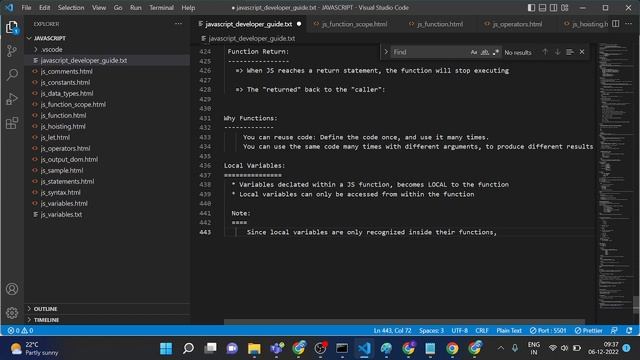Open Customize Layout button
This screenshot has height=360, width=640.
564,8
